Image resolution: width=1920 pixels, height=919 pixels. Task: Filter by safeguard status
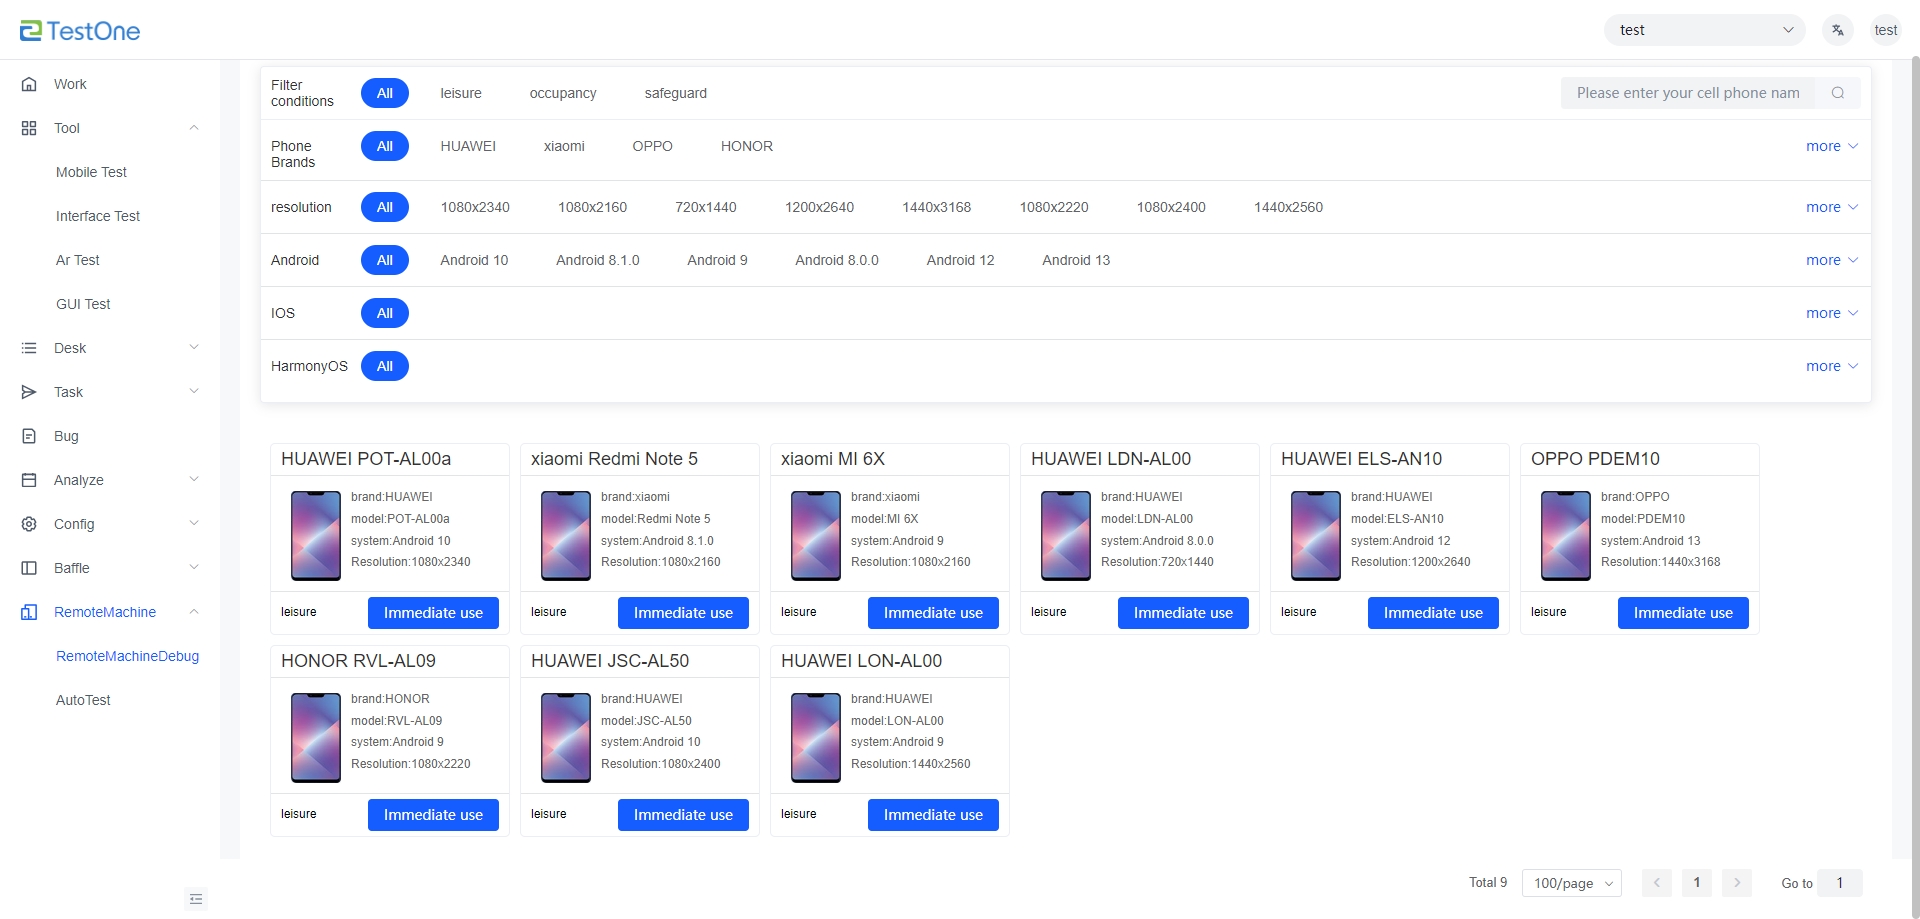[676, 93]
